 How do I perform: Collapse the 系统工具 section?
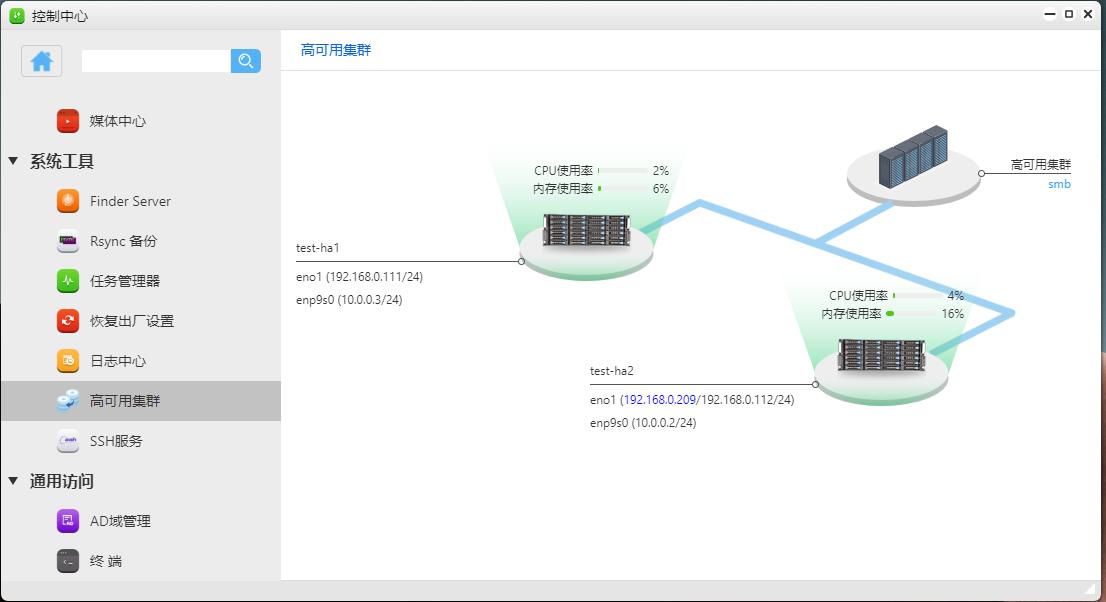14,161
